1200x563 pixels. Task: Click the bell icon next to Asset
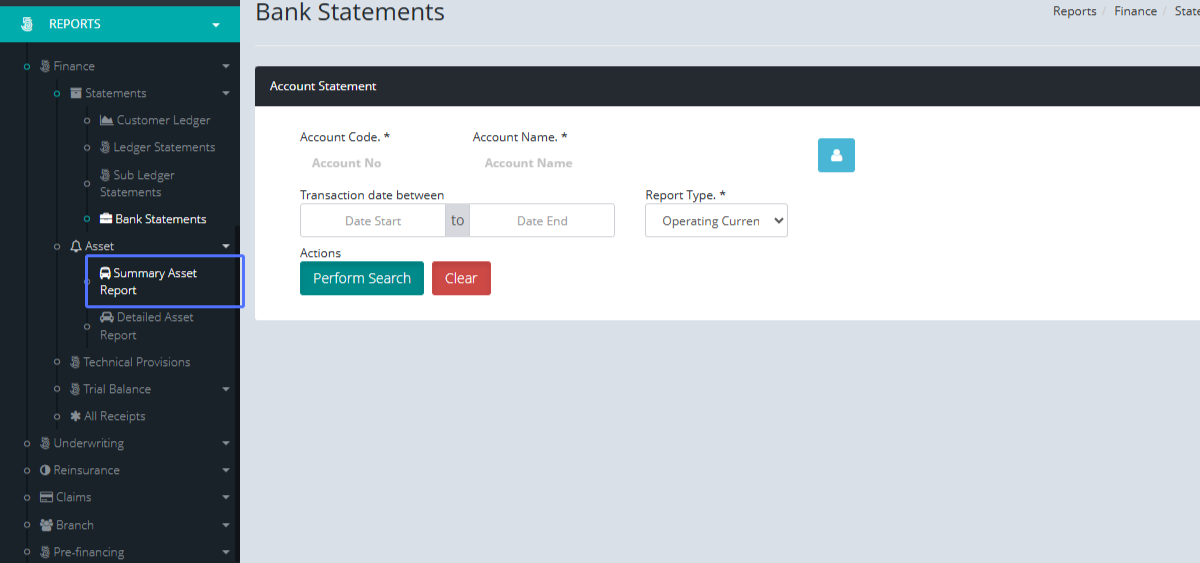point(76,246)
